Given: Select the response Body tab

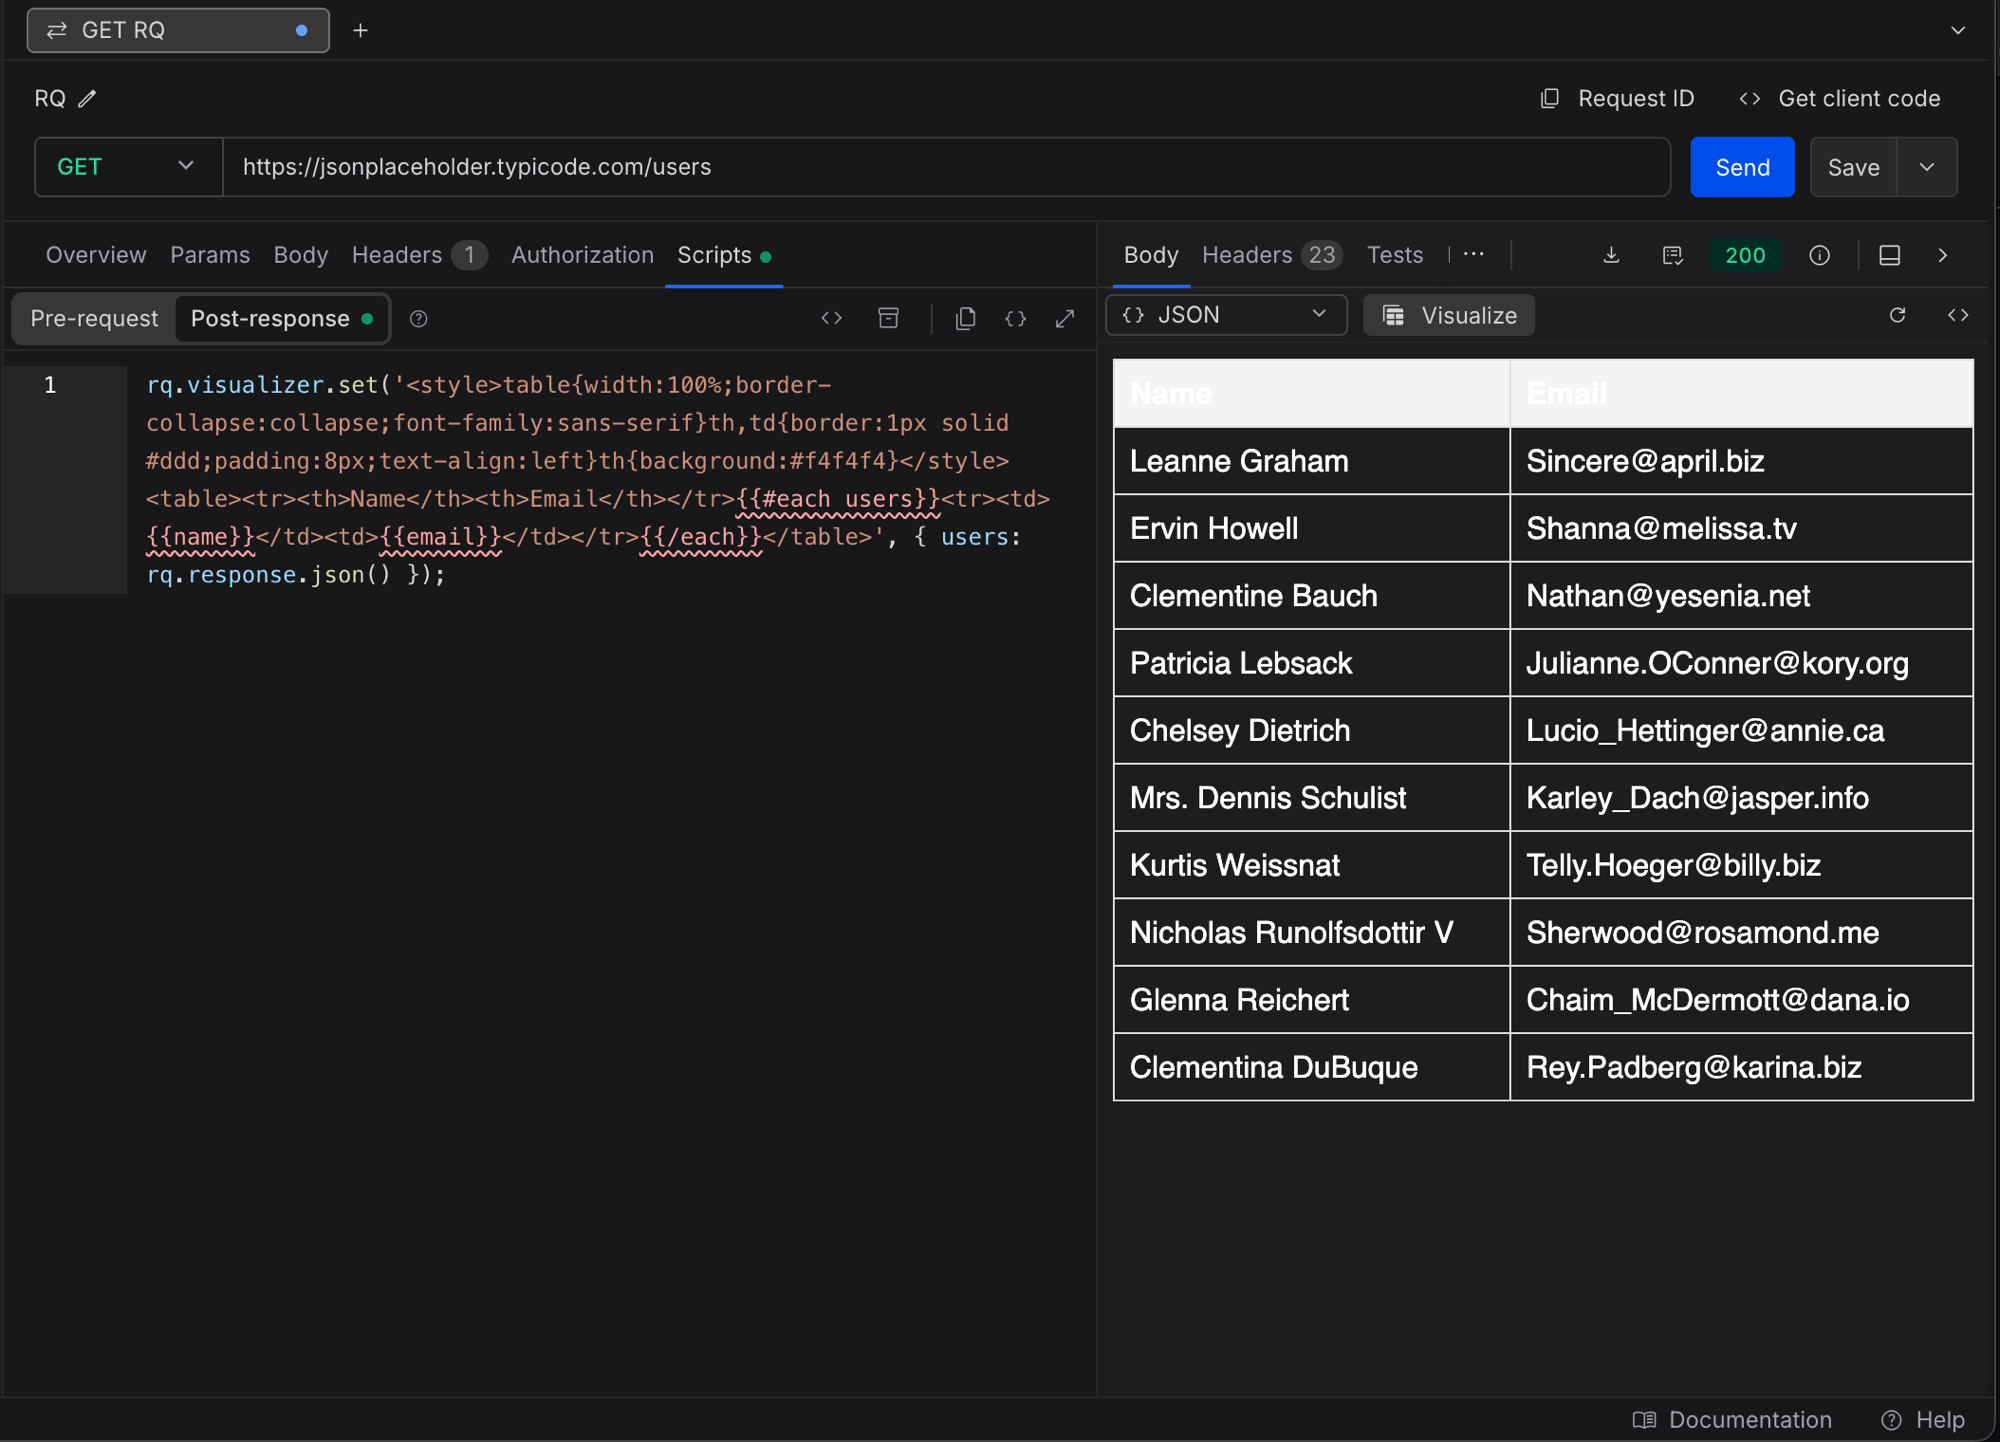Looking at the screenshot, I should tap(1151, 256).
